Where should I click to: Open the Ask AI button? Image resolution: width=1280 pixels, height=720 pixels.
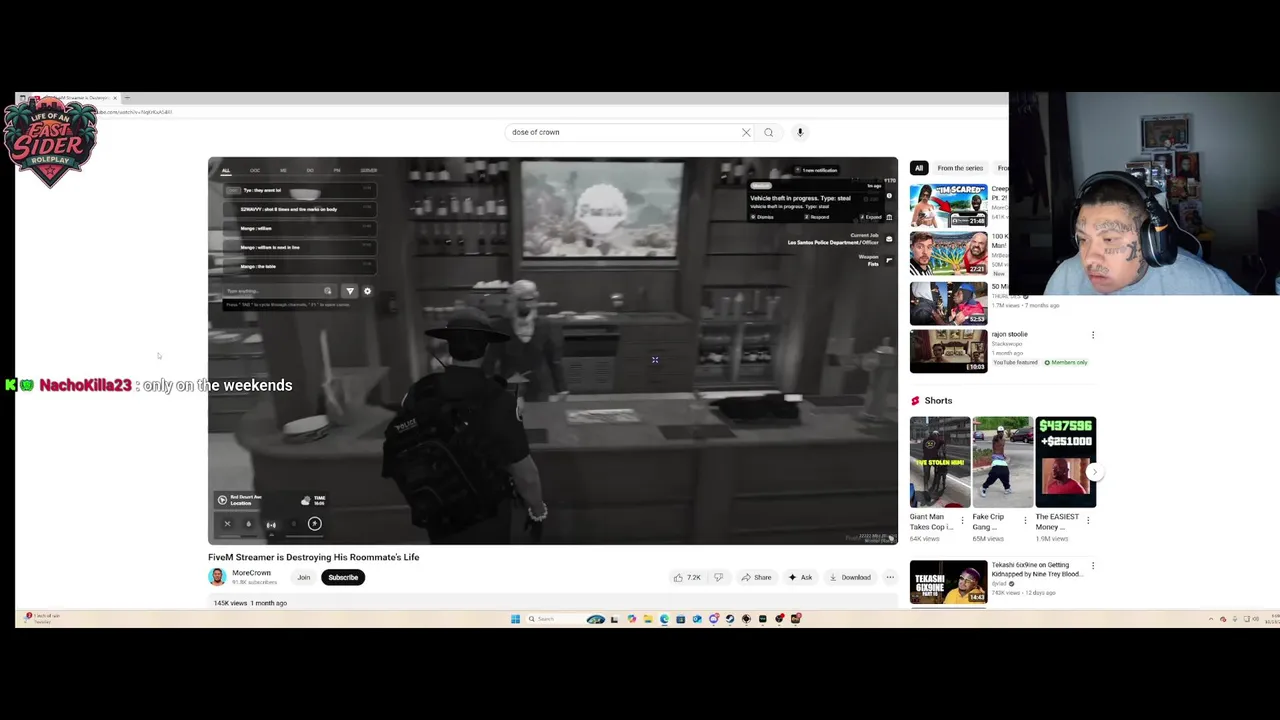(800, 577)
